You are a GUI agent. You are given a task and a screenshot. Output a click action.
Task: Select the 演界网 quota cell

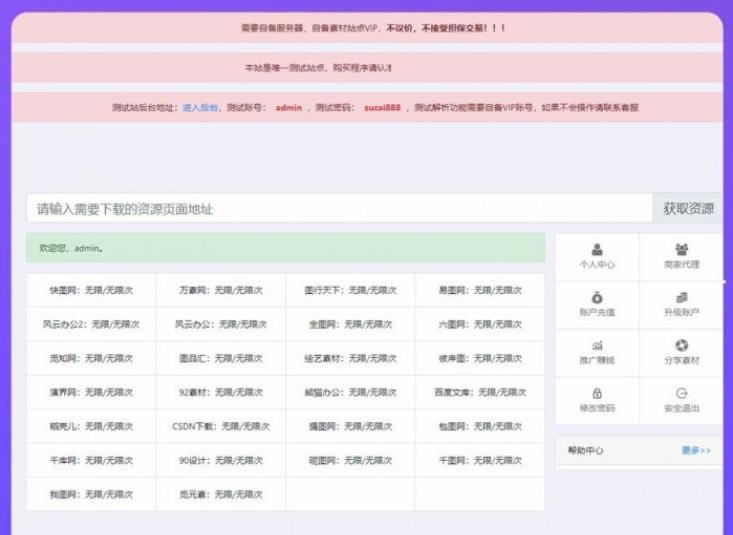point(91,392)
